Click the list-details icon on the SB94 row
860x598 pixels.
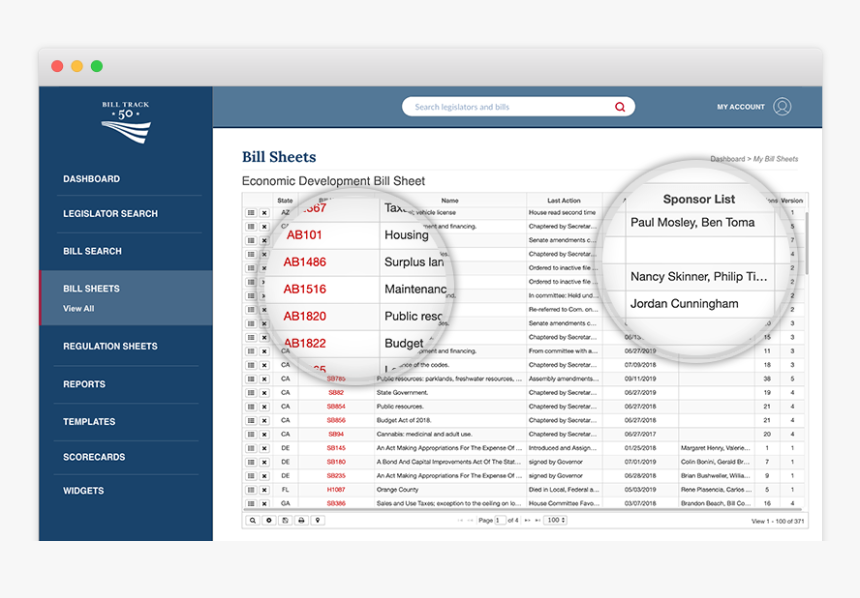(x=251, y=434)
